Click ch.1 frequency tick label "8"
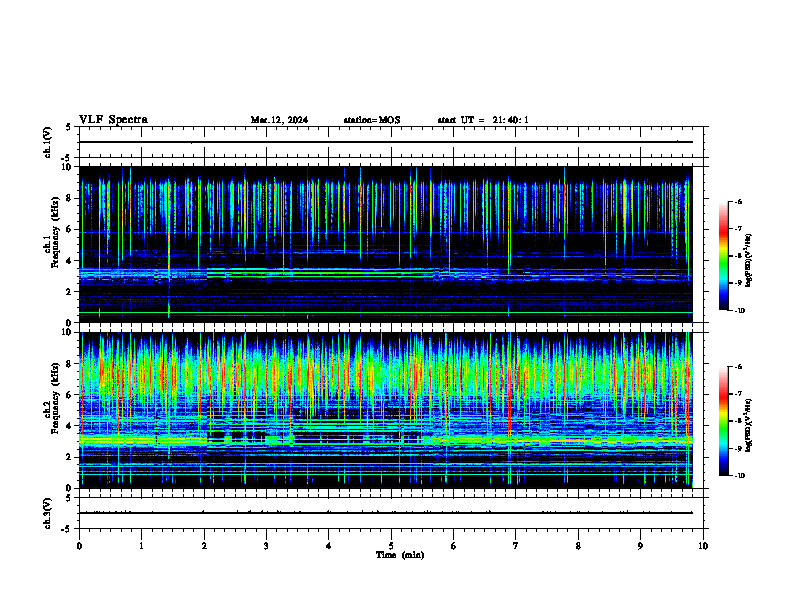792x612 pixels. [x=70, y=198]
